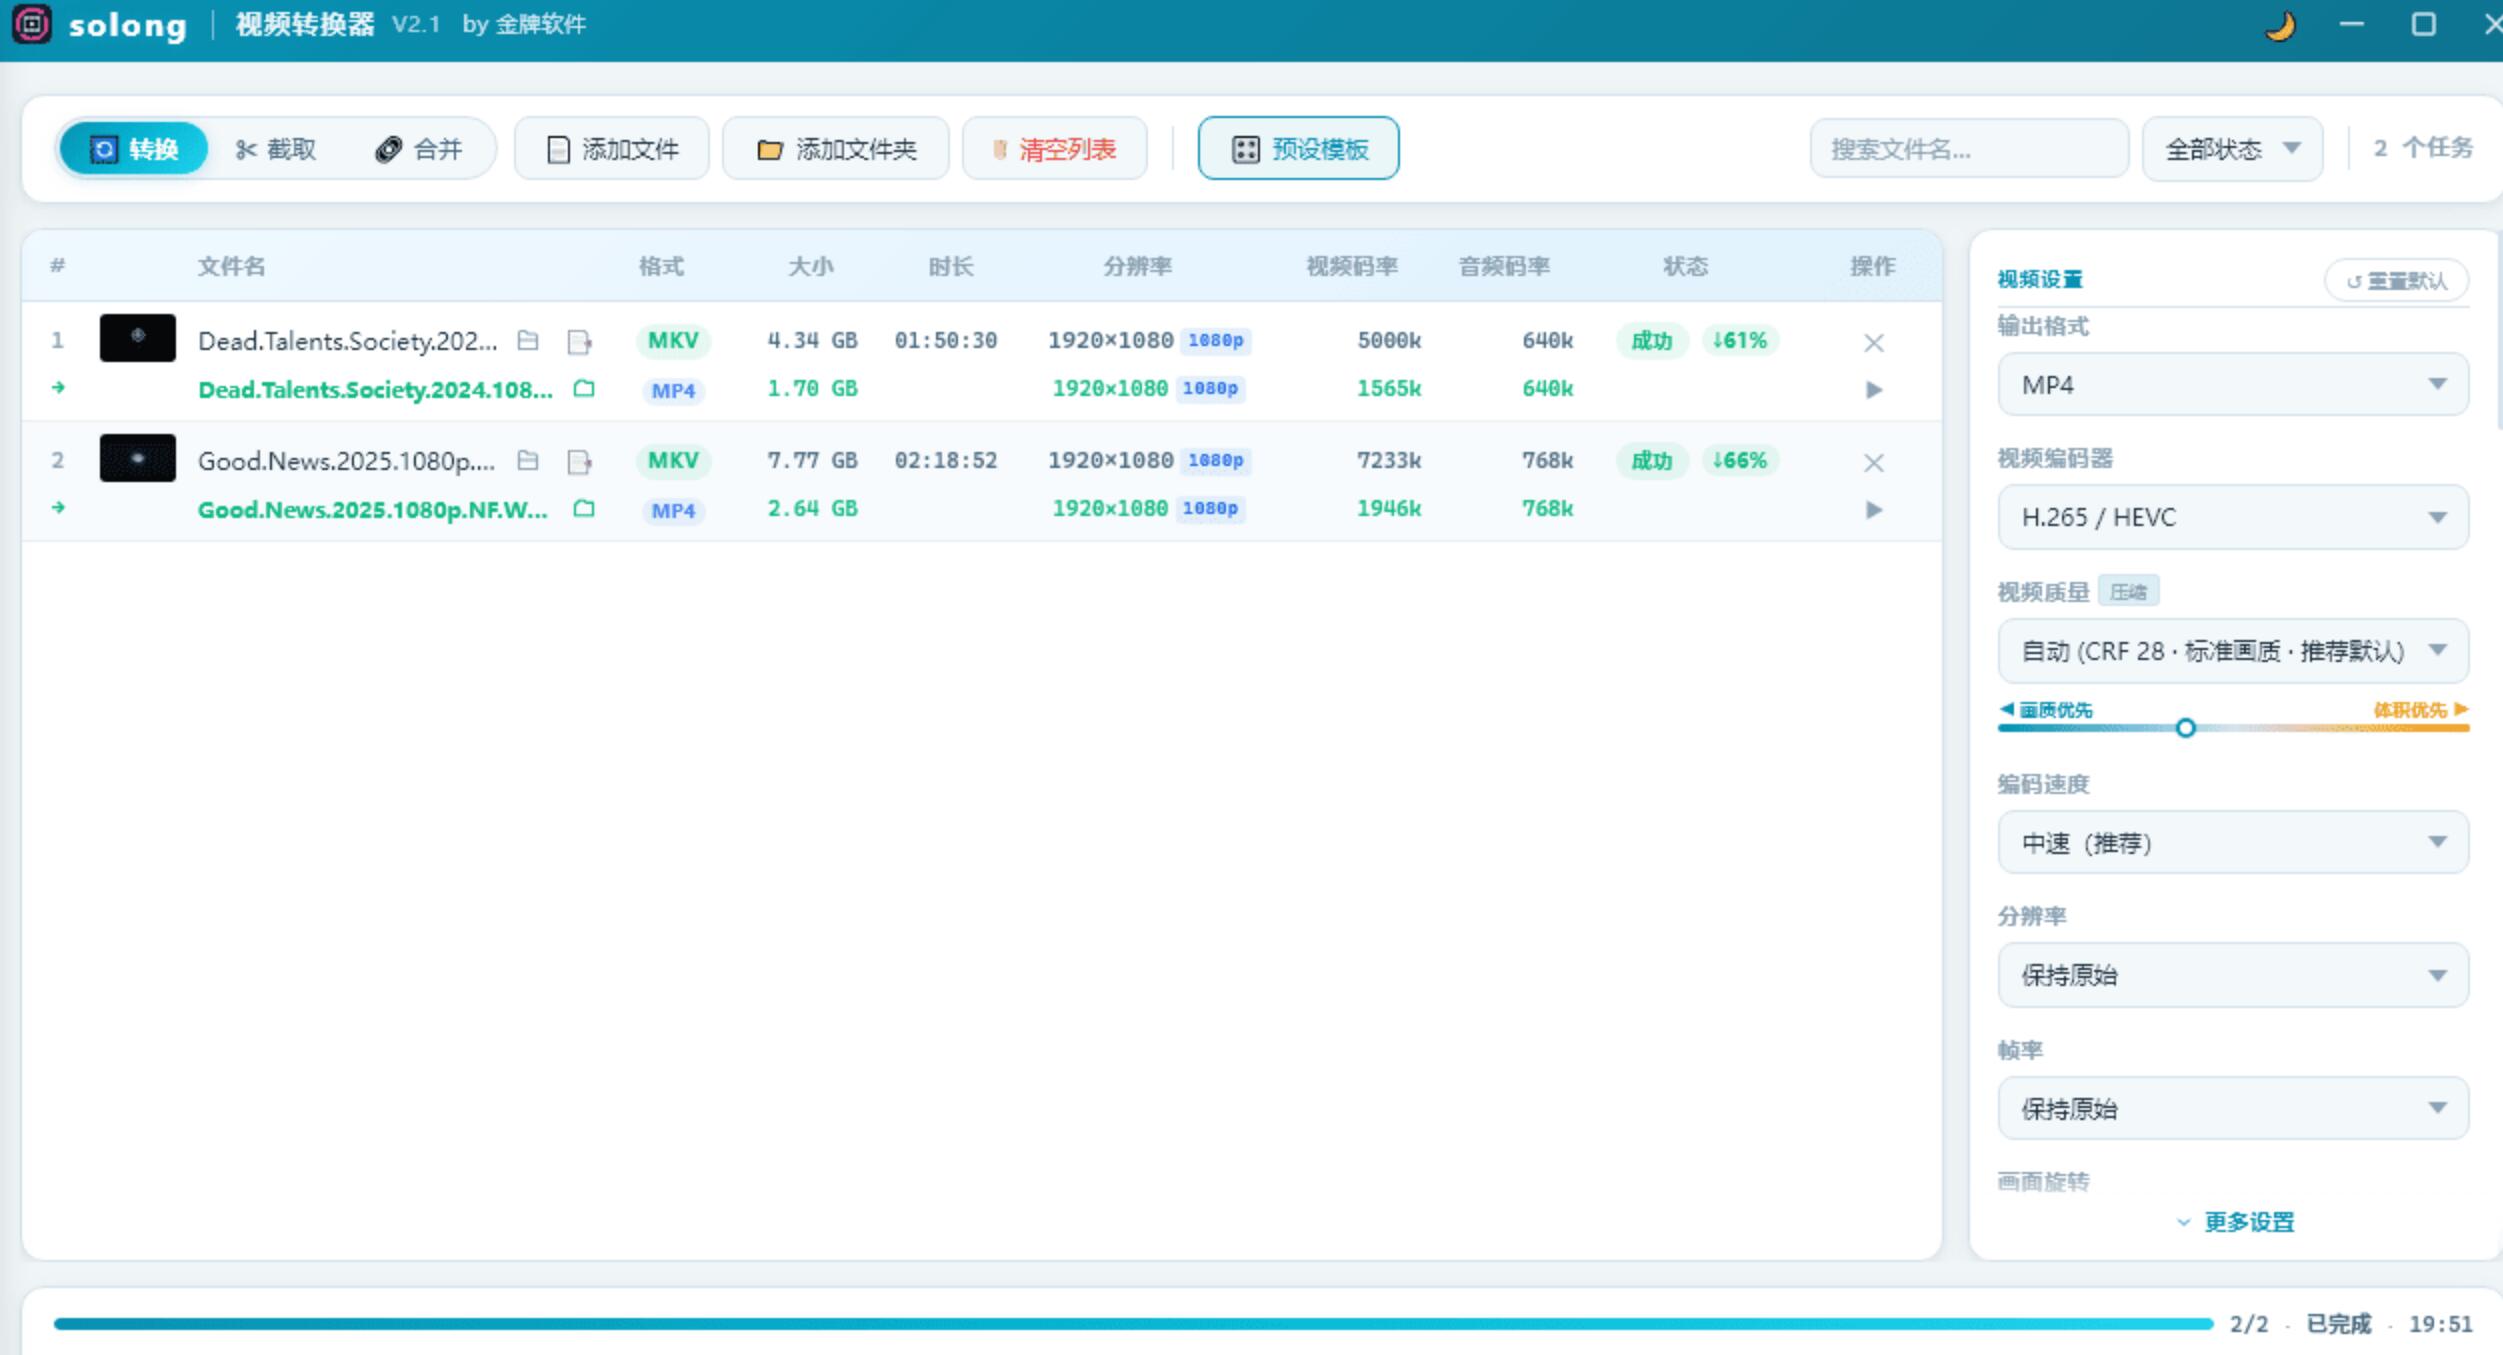Open source folder icon for Good.News row

click(x=528, y=461)
